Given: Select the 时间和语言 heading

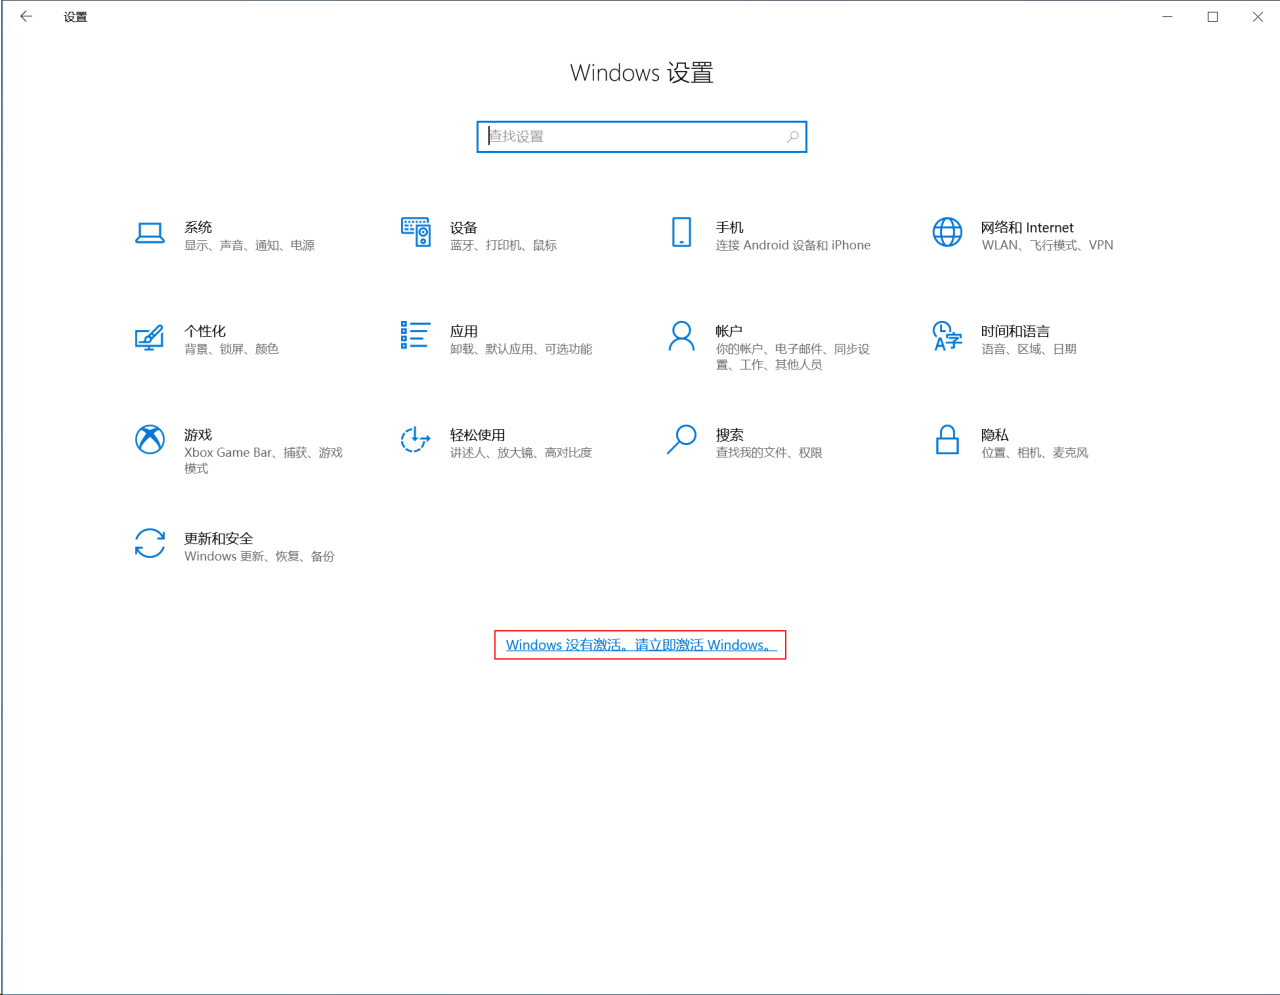Looking at the screenshot, I should pos(1015,331).
